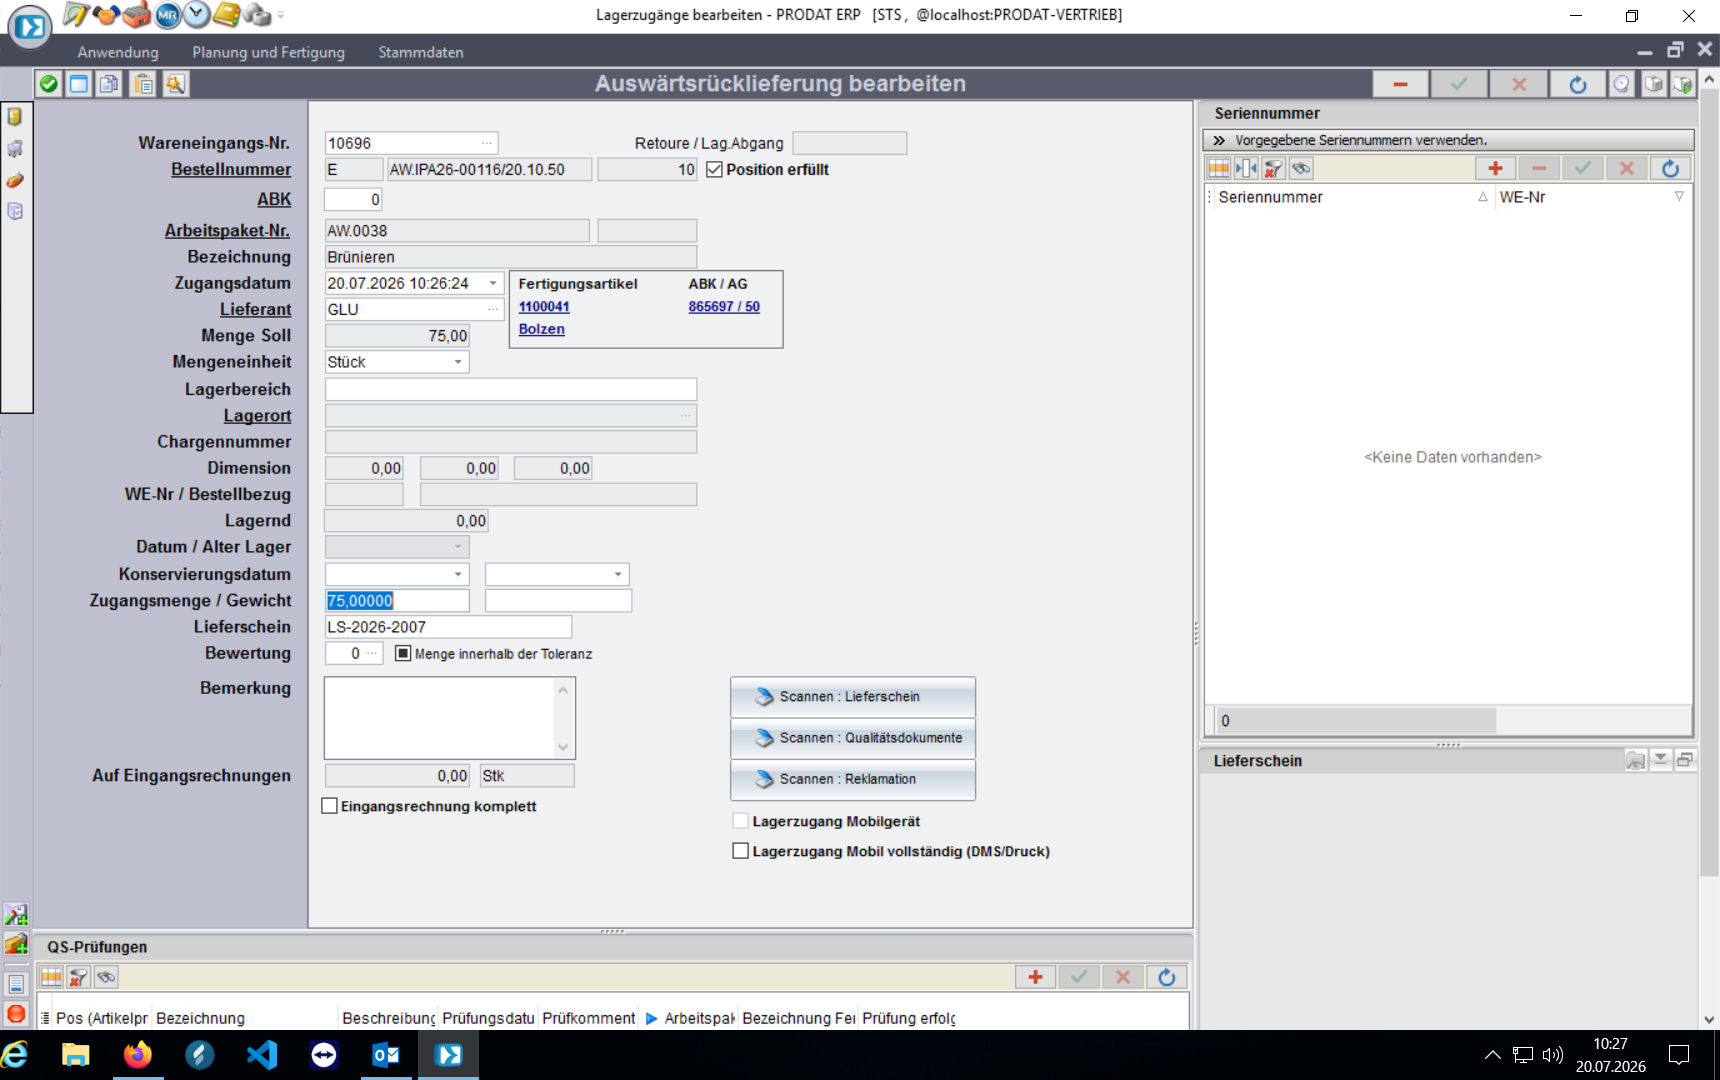
Task: Open the factory quick-launch icon
Action: [x=137, y=14]
